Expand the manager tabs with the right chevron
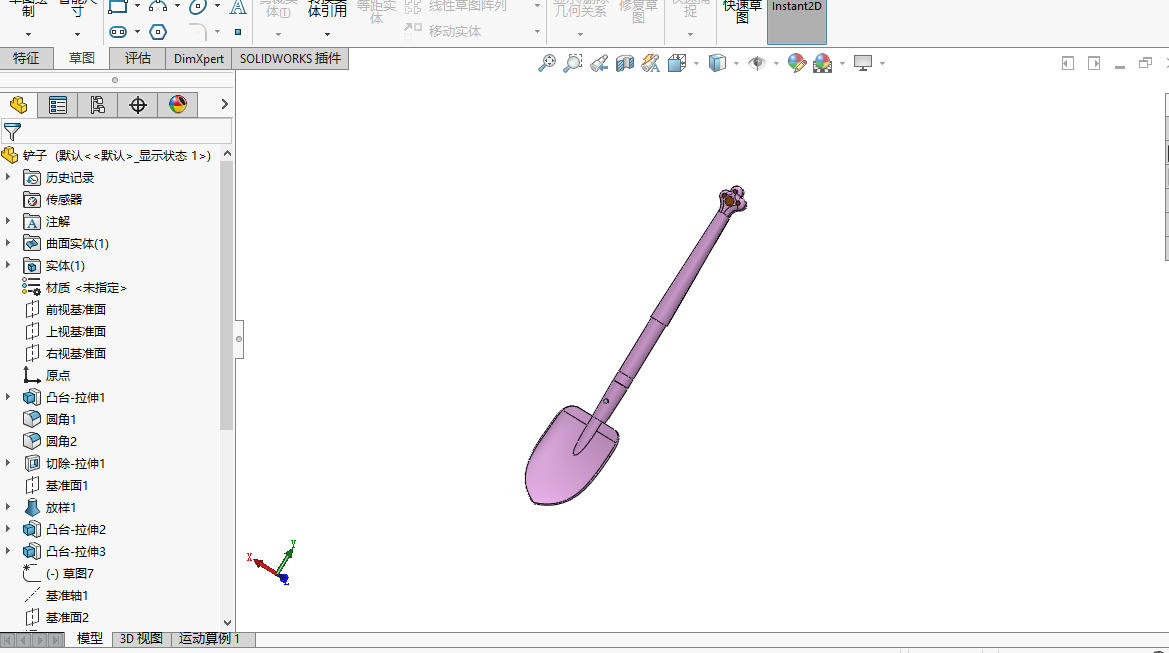The image size is (1169, 653). pyautogui.click(x=224, y=104)
